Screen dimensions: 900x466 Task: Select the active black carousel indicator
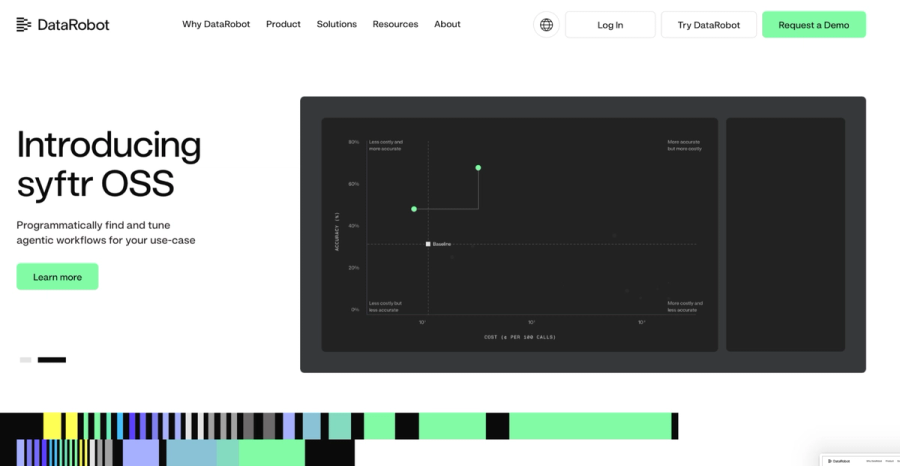point(52,360)
